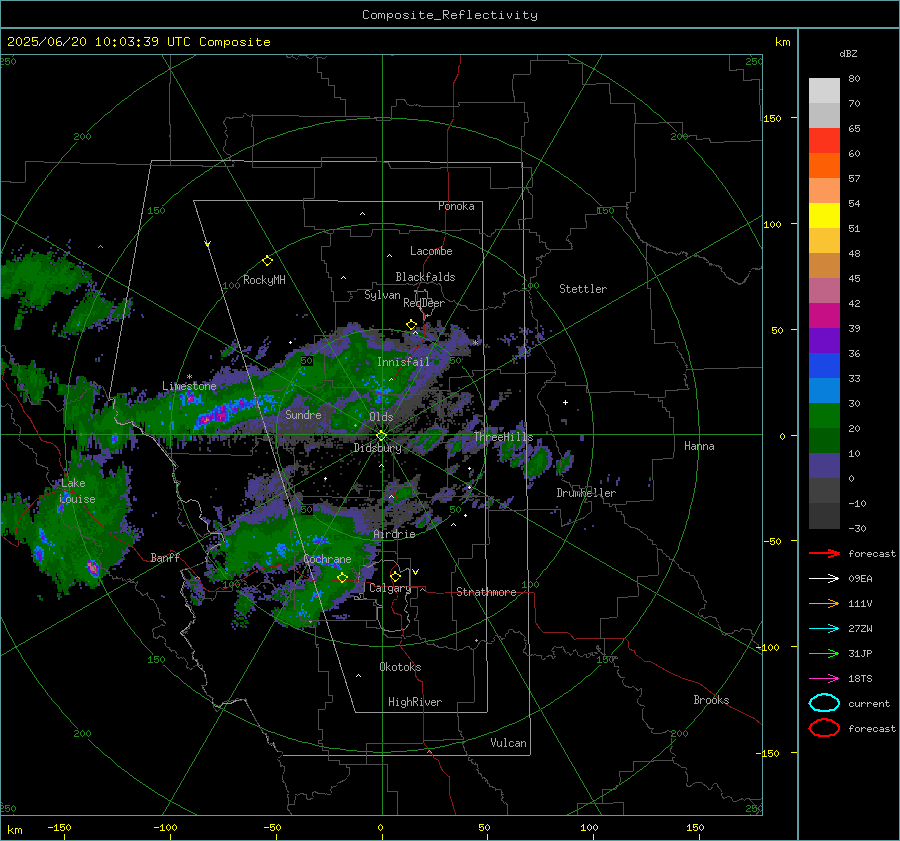Click the Cochrane city label
900x841 pixels.
tap(327, 560)
